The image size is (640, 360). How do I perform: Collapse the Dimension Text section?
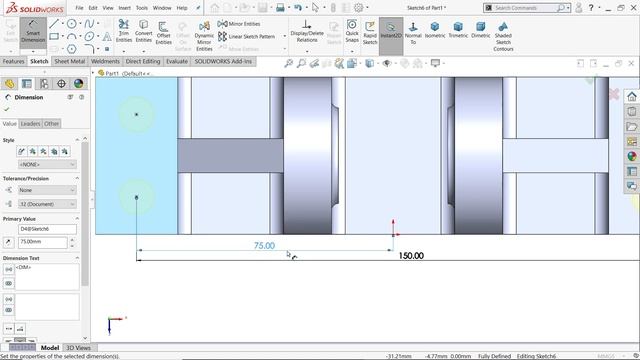coord(77,258)
